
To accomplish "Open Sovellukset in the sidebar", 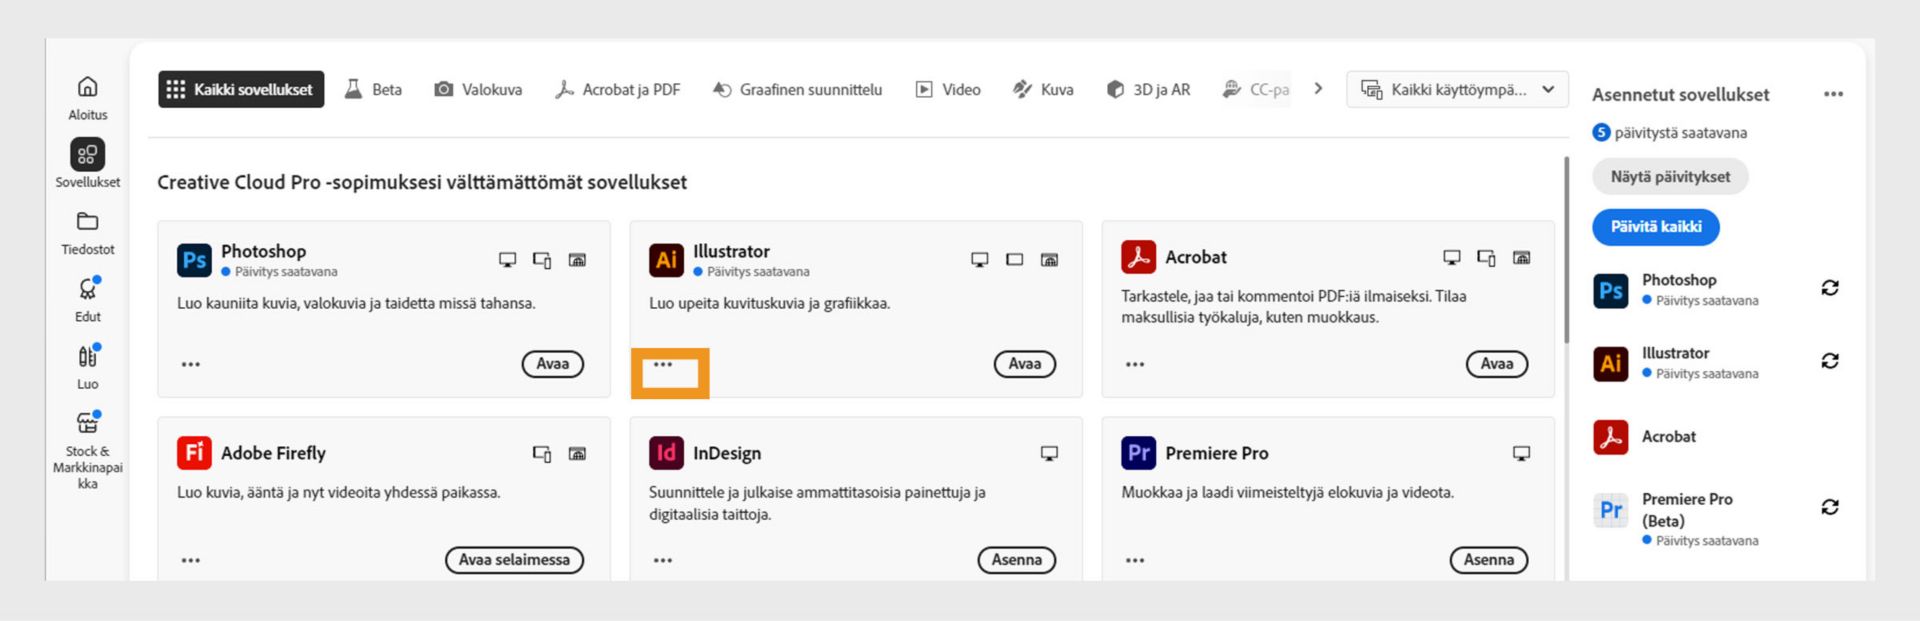I will [x=88, y=163].
